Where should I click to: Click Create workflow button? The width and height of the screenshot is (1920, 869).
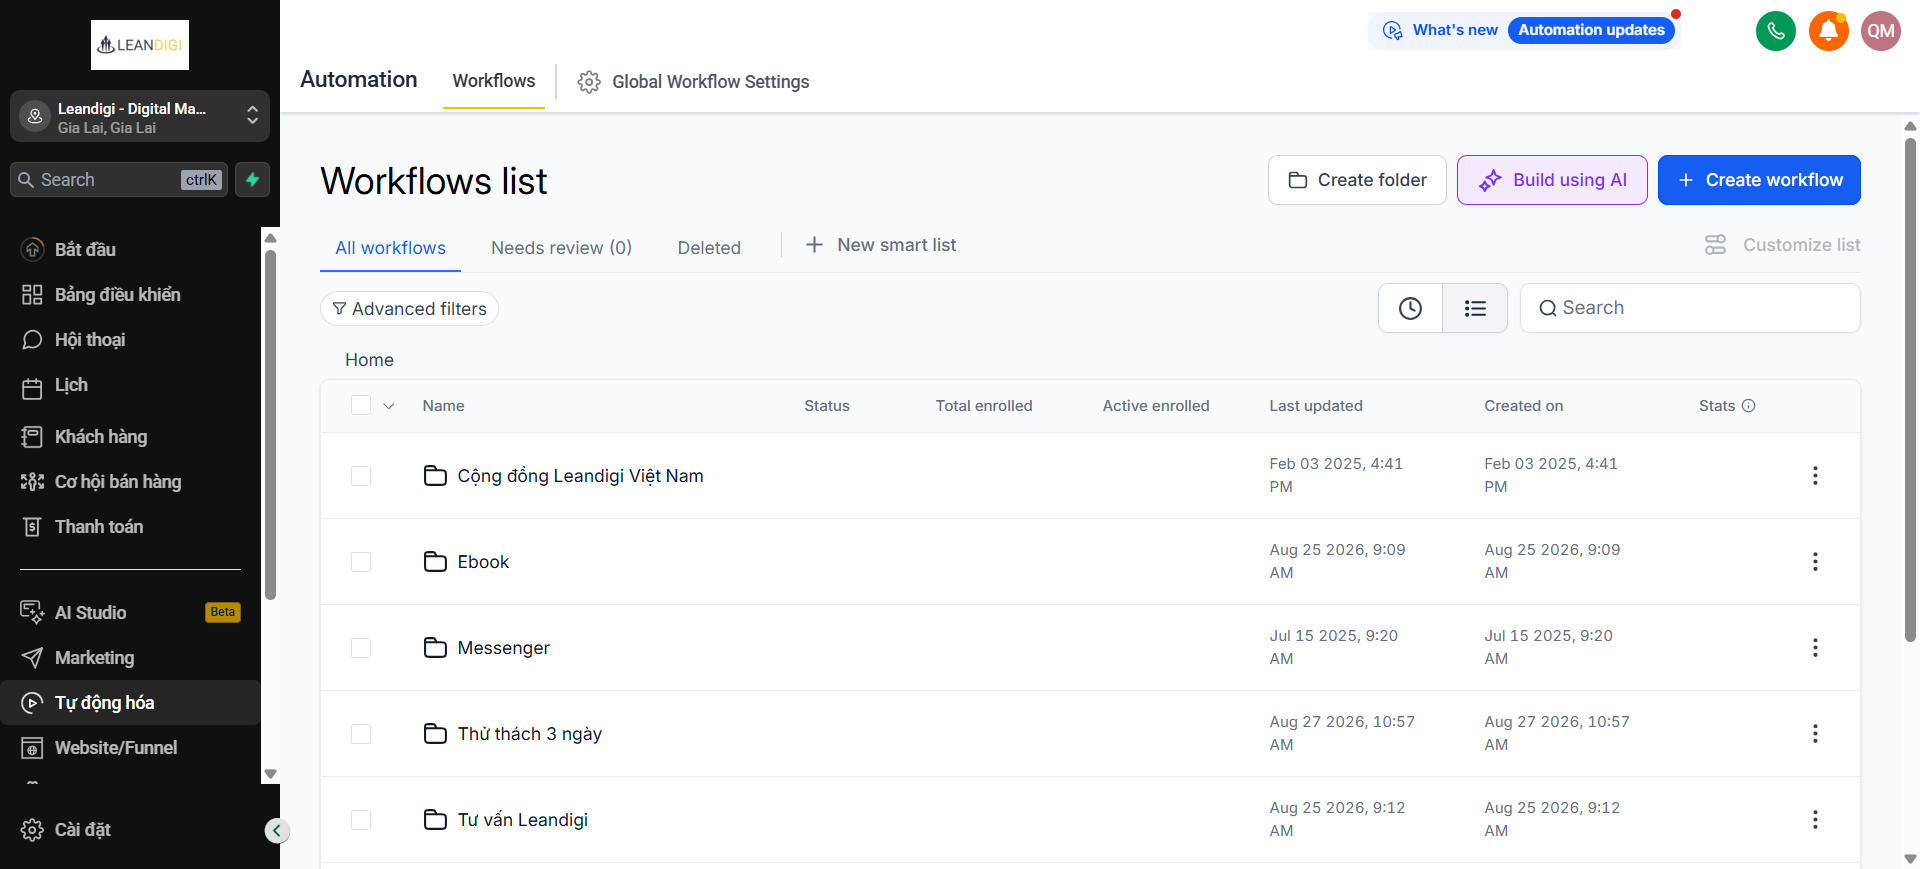tap(1759, 180)
